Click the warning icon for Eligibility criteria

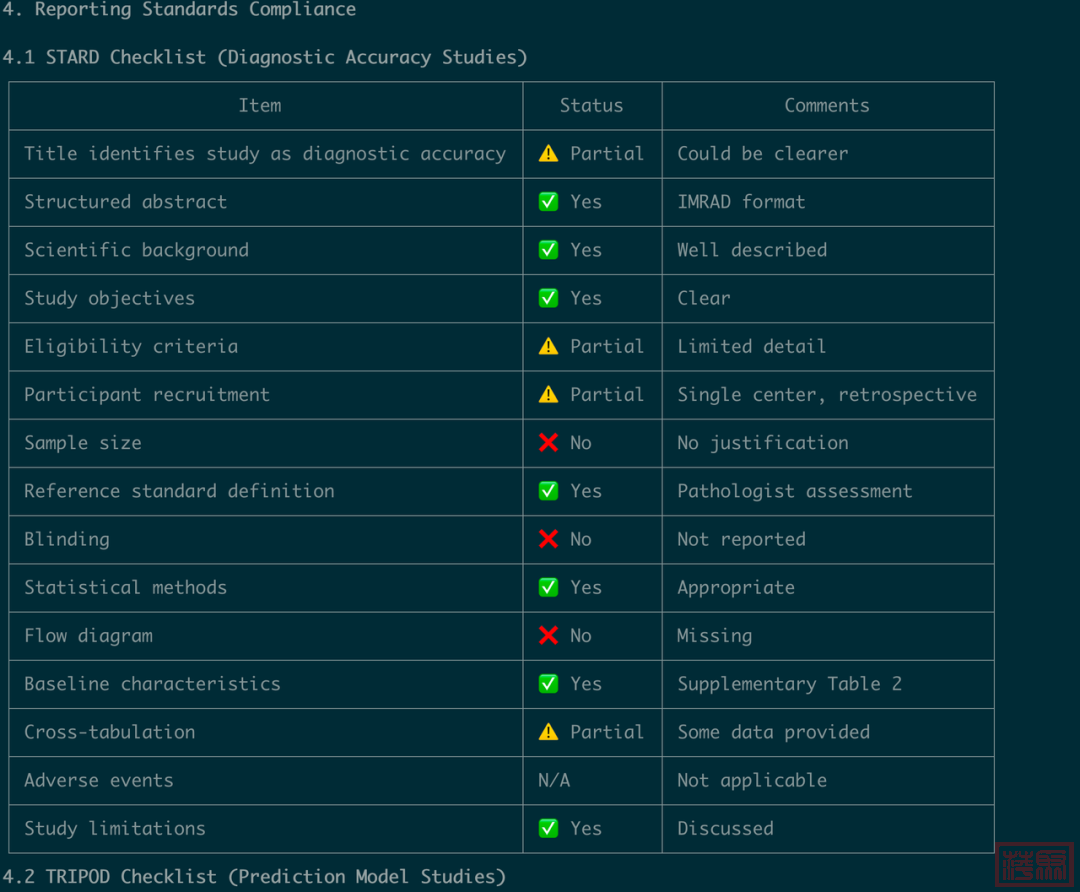[x=548, y=347]
